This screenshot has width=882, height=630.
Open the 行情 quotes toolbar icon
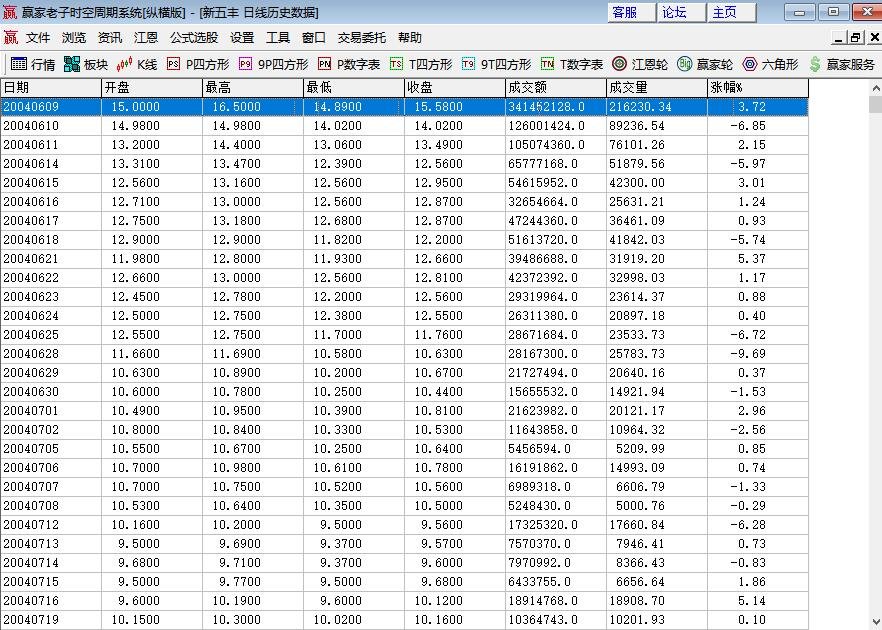[x=19, y=64]
